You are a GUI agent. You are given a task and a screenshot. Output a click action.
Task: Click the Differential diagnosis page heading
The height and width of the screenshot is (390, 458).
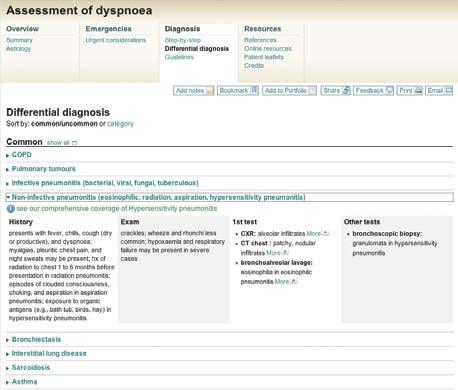coord(58,112)
